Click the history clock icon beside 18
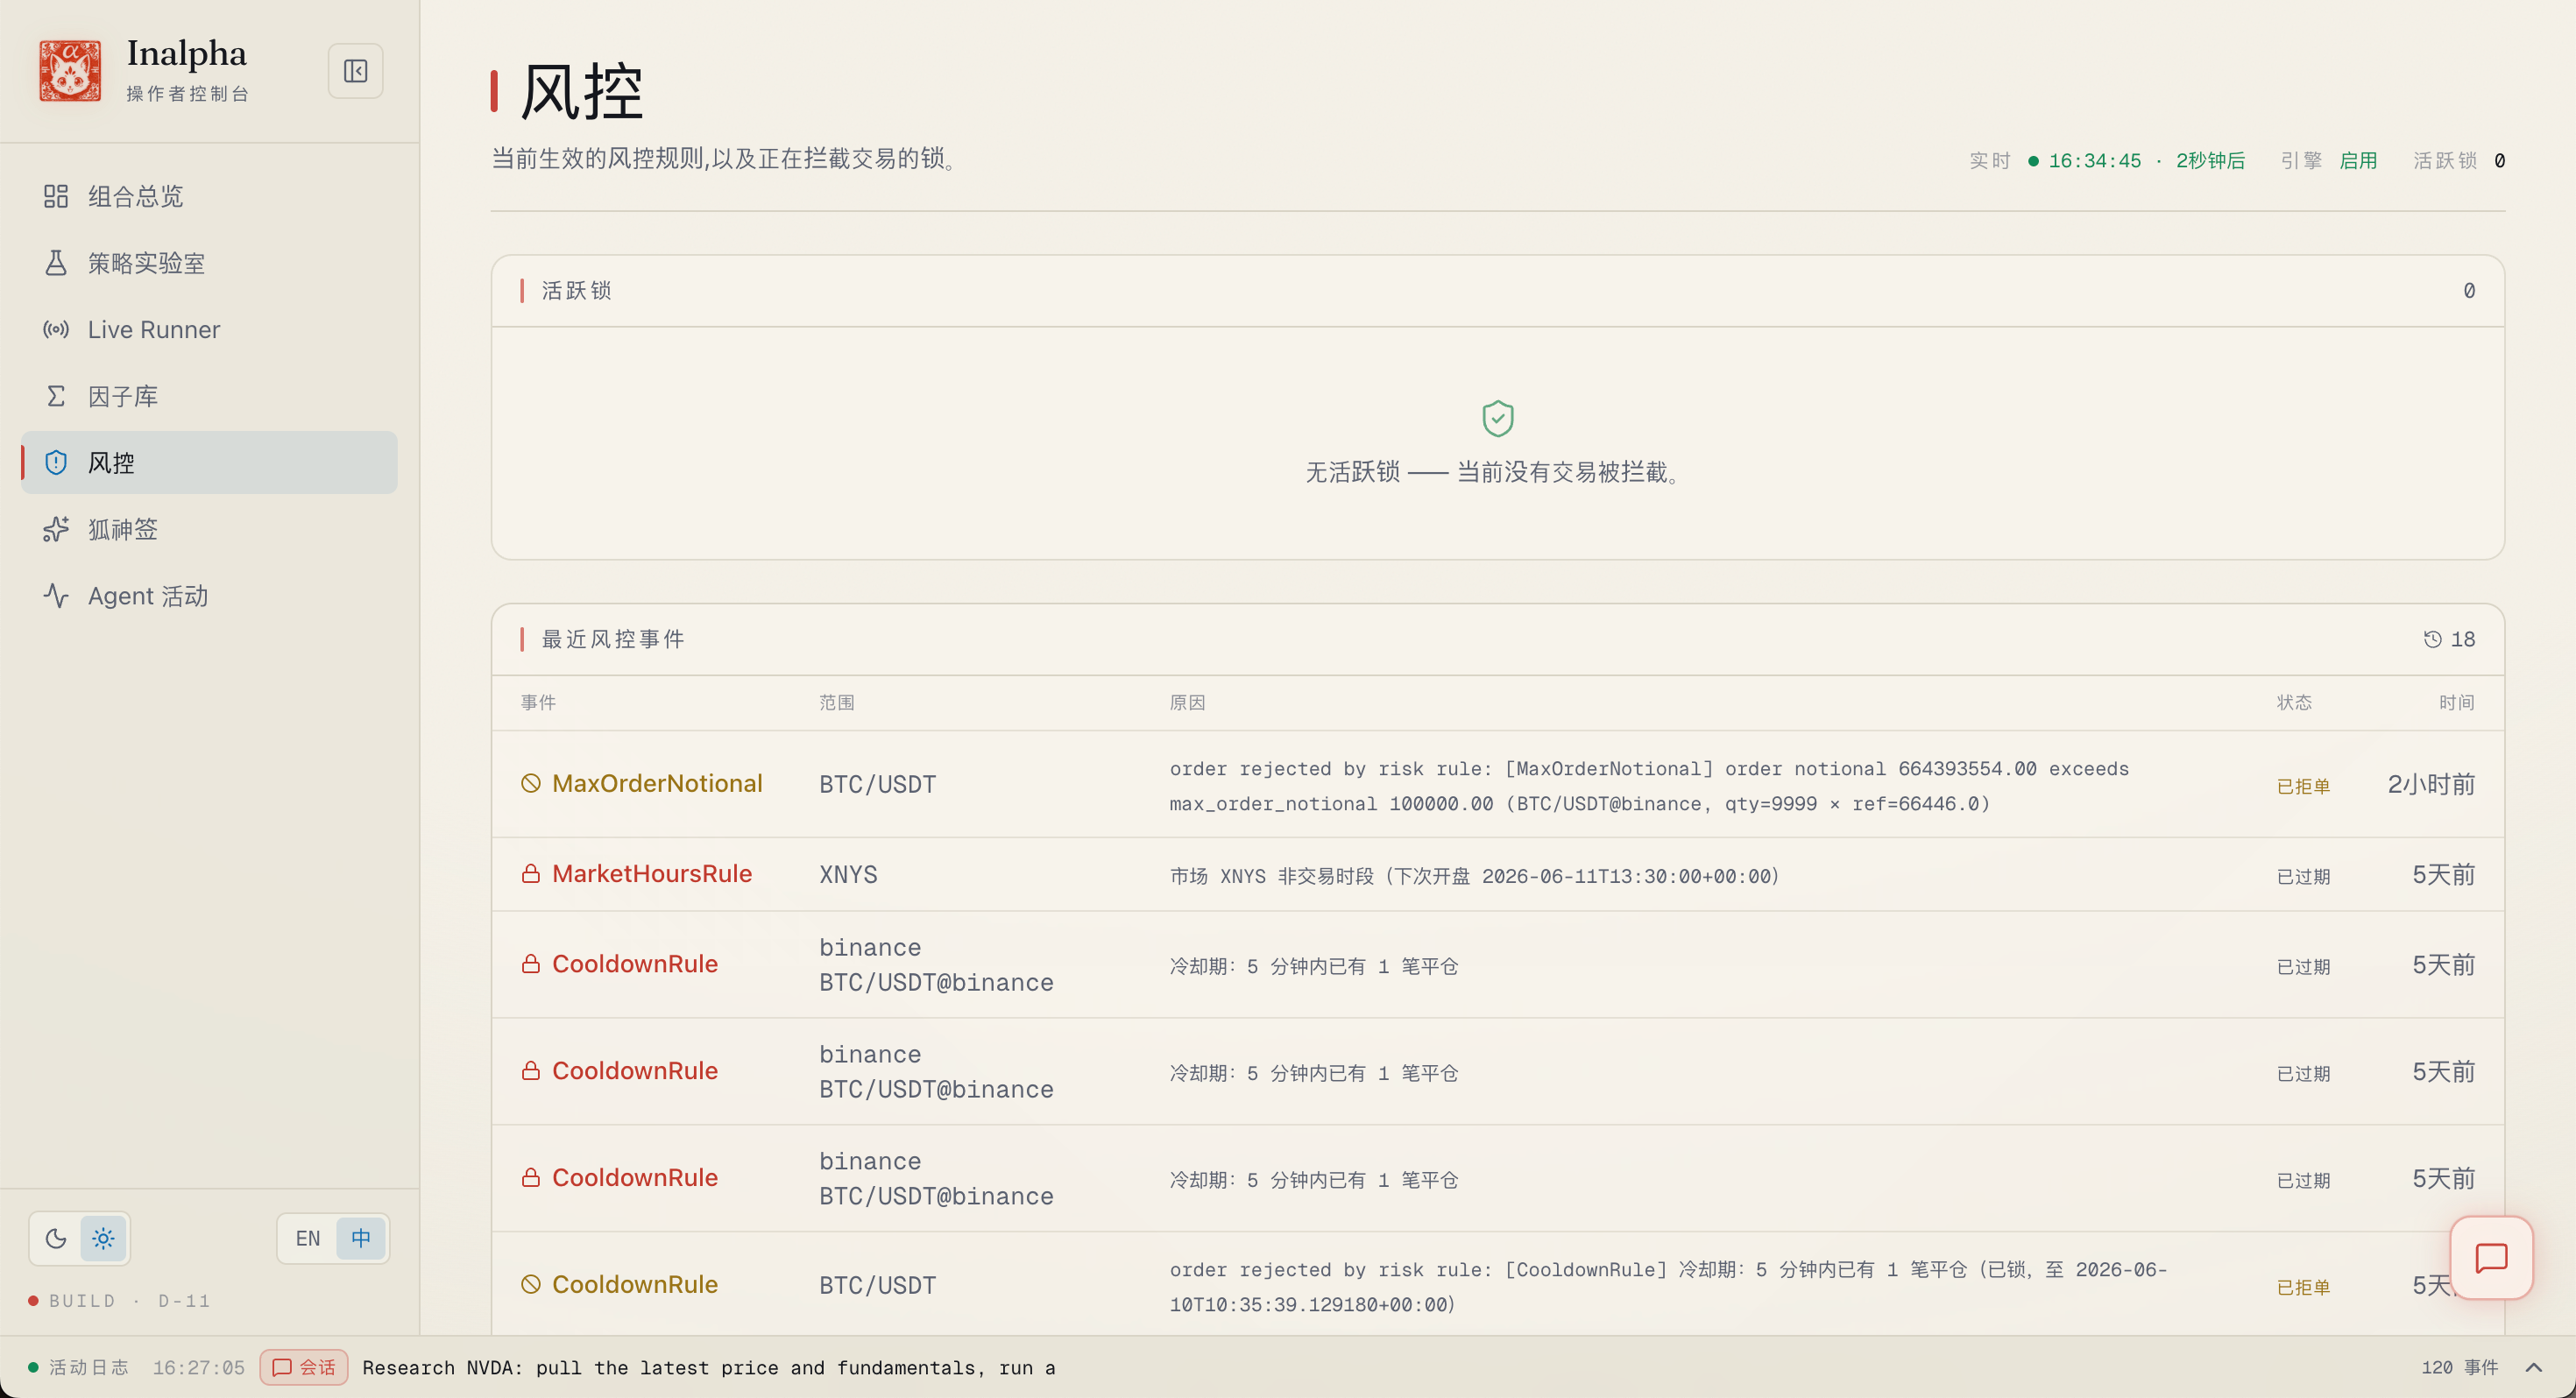 pos(2432,639)
